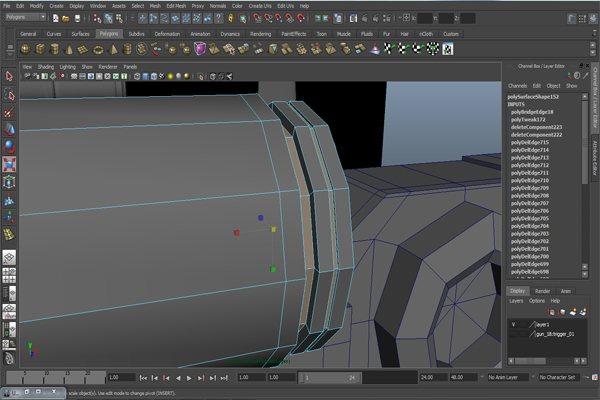Viewport: 600px width, 400px height.
Task: Enable wireframe shading in viewport toolbar
Action: coord(137,76)
